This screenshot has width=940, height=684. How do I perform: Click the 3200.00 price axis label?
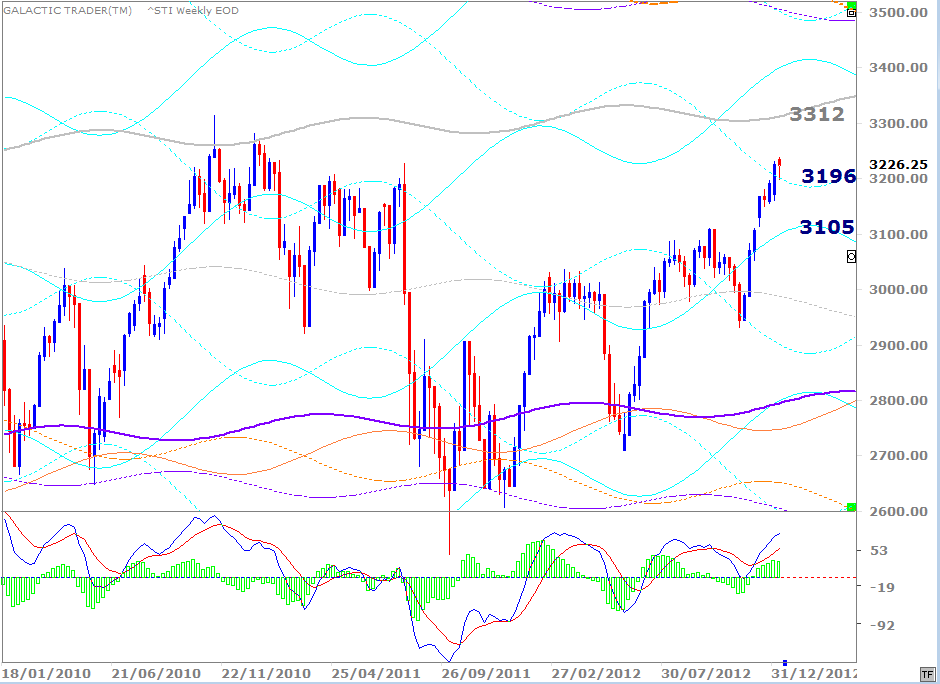[899, 179]
